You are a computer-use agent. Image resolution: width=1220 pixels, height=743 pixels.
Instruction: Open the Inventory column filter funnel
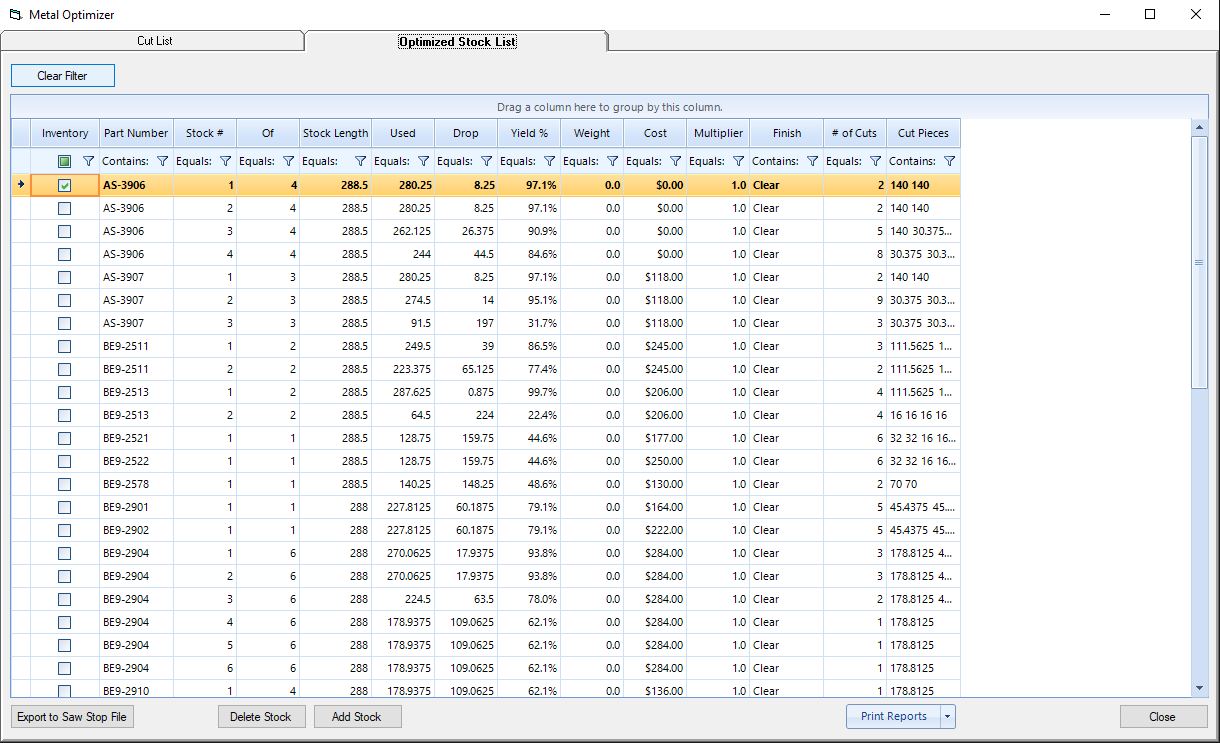point(88,161)
